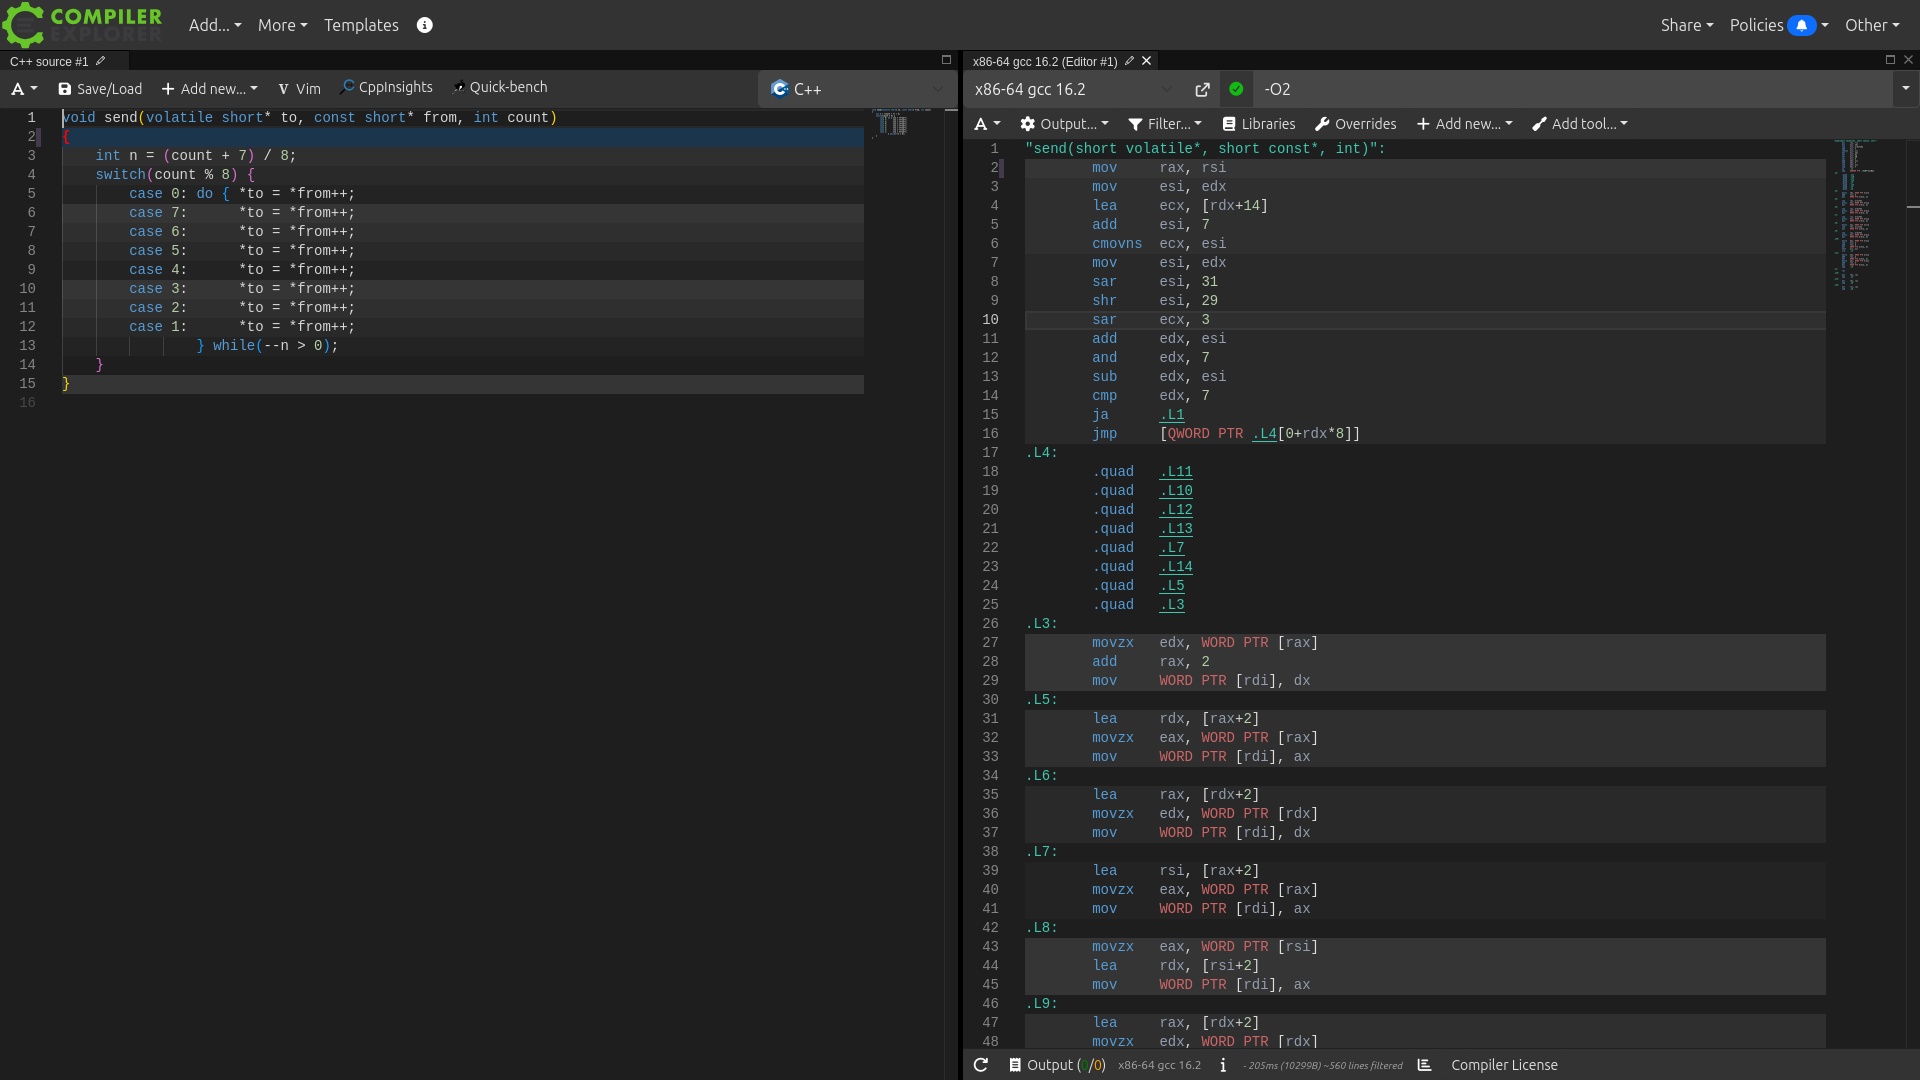This screenshot has height=1080, width=1920.
Task: Open the Policies menu
Action: pyautogui.click(x=1779, y=25)
